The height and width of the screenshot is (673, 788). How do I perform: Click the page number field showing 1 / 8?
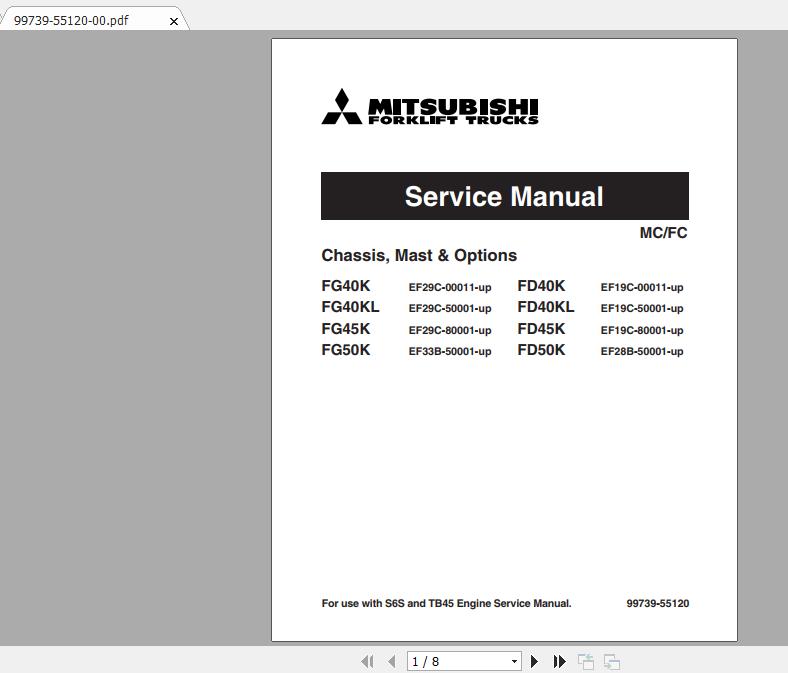(x=464, y=661)
